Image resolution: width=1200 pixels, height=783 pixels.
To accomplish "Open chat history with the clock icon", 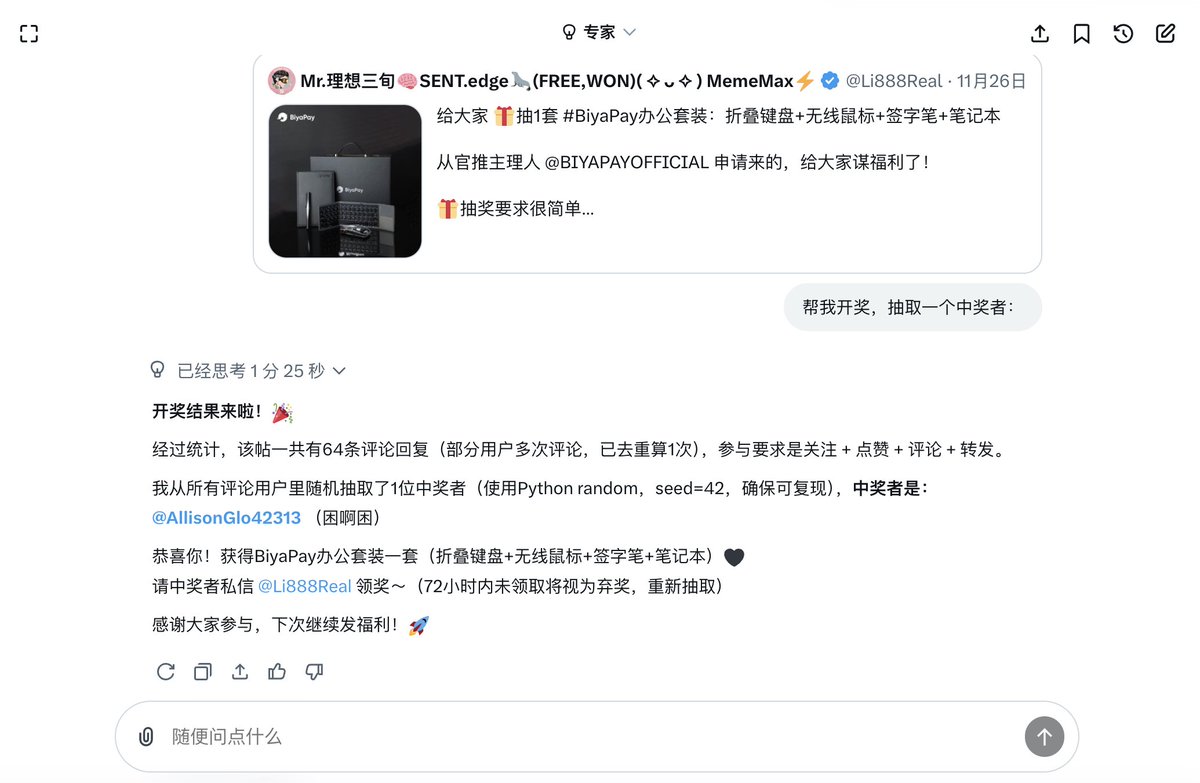I will click(1124, 33).
